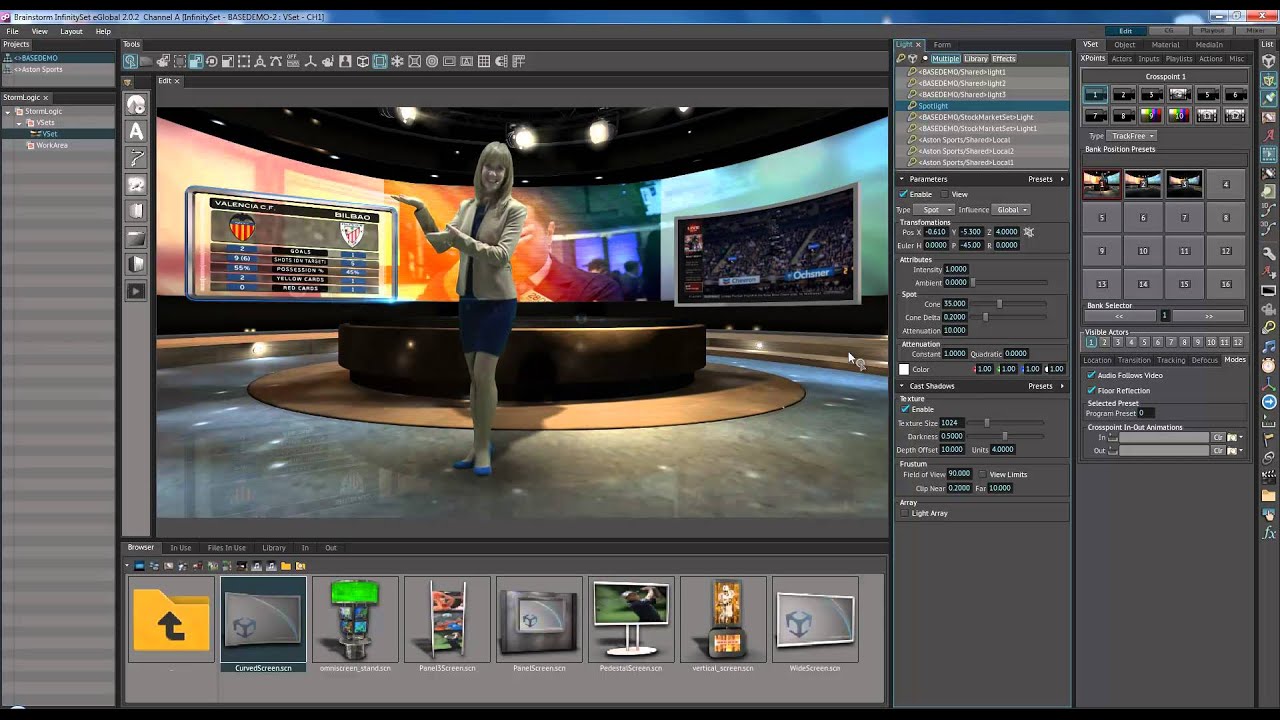Check the Light Array checkbox

pos(905,513)
